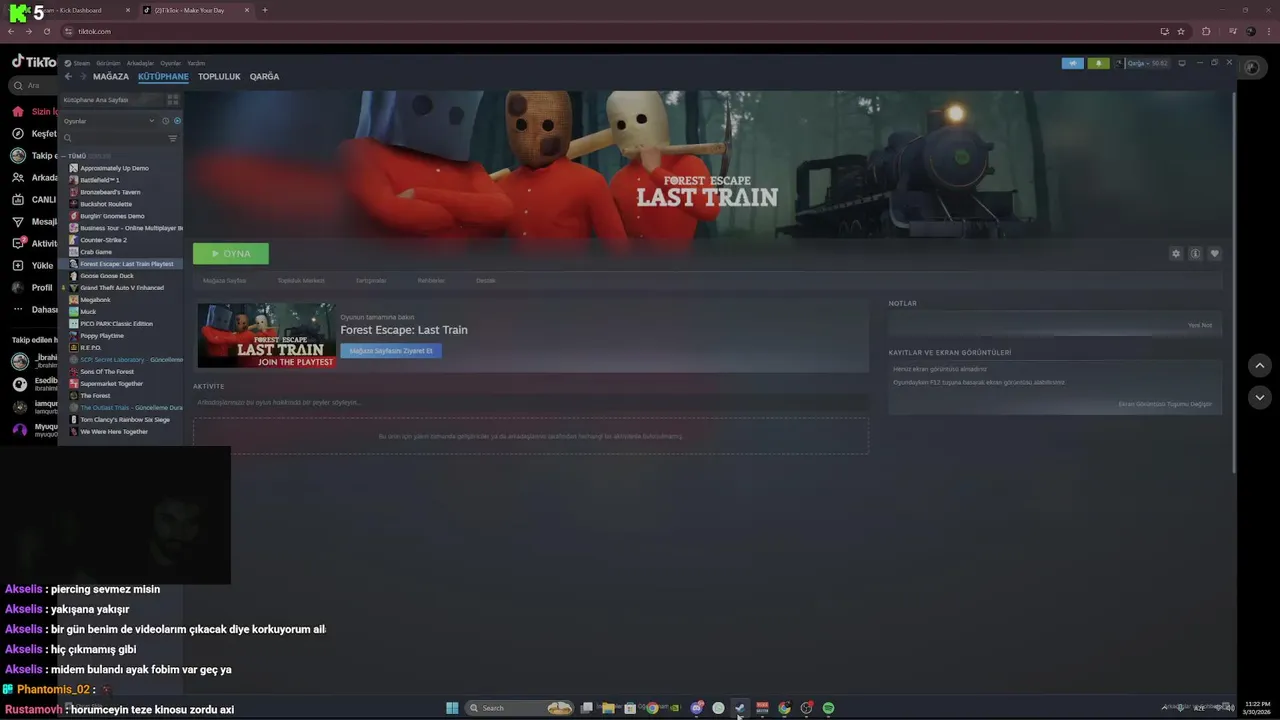1280x720 pixels.
Task: Open the MAĞAZA tab in Steam
Action: point(111,76)
